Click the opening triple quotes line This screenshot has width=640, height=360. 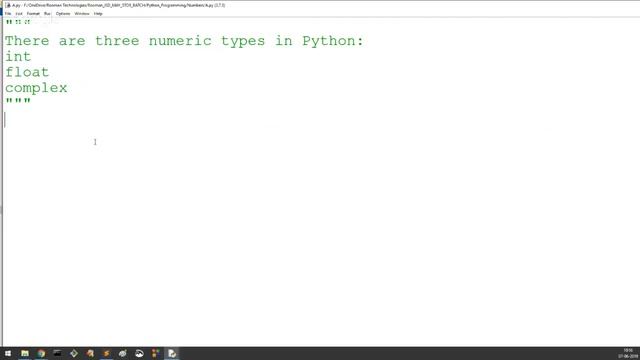pyautogui.click(x=18, y=22)
